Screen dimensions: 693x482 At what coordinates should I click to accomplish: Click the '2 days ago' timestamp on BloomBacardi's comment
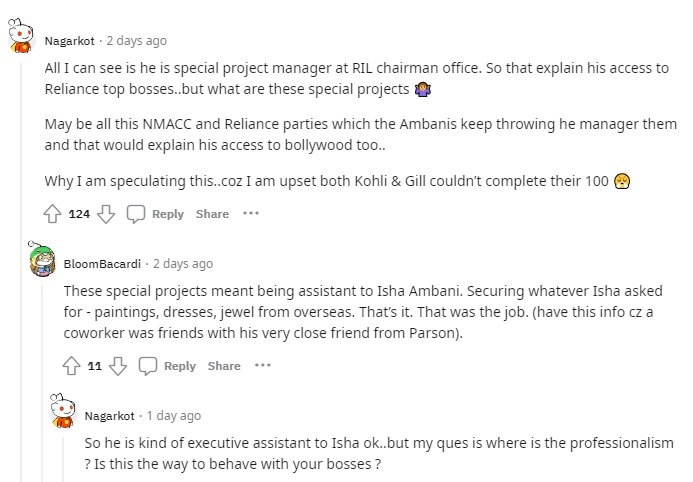182,264
